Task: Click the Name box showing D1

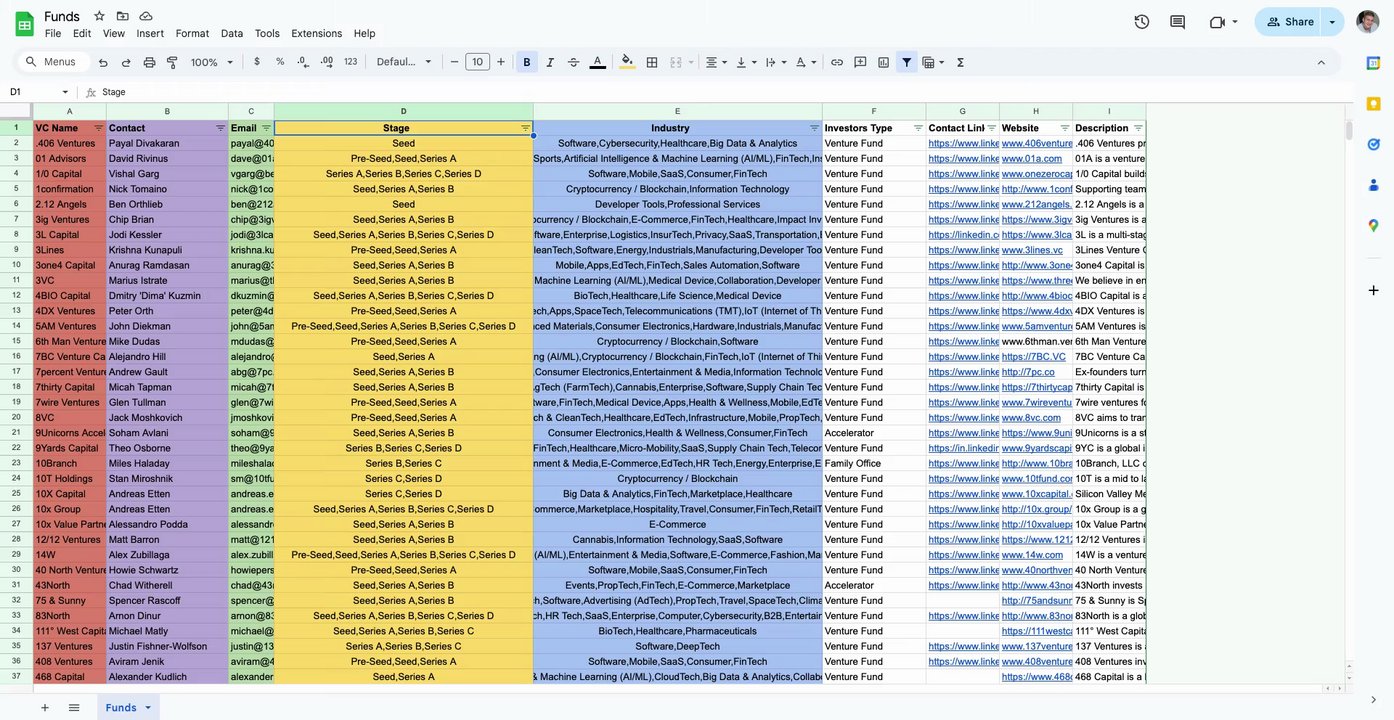Action: pyautogui.click(x=38, y=92)
